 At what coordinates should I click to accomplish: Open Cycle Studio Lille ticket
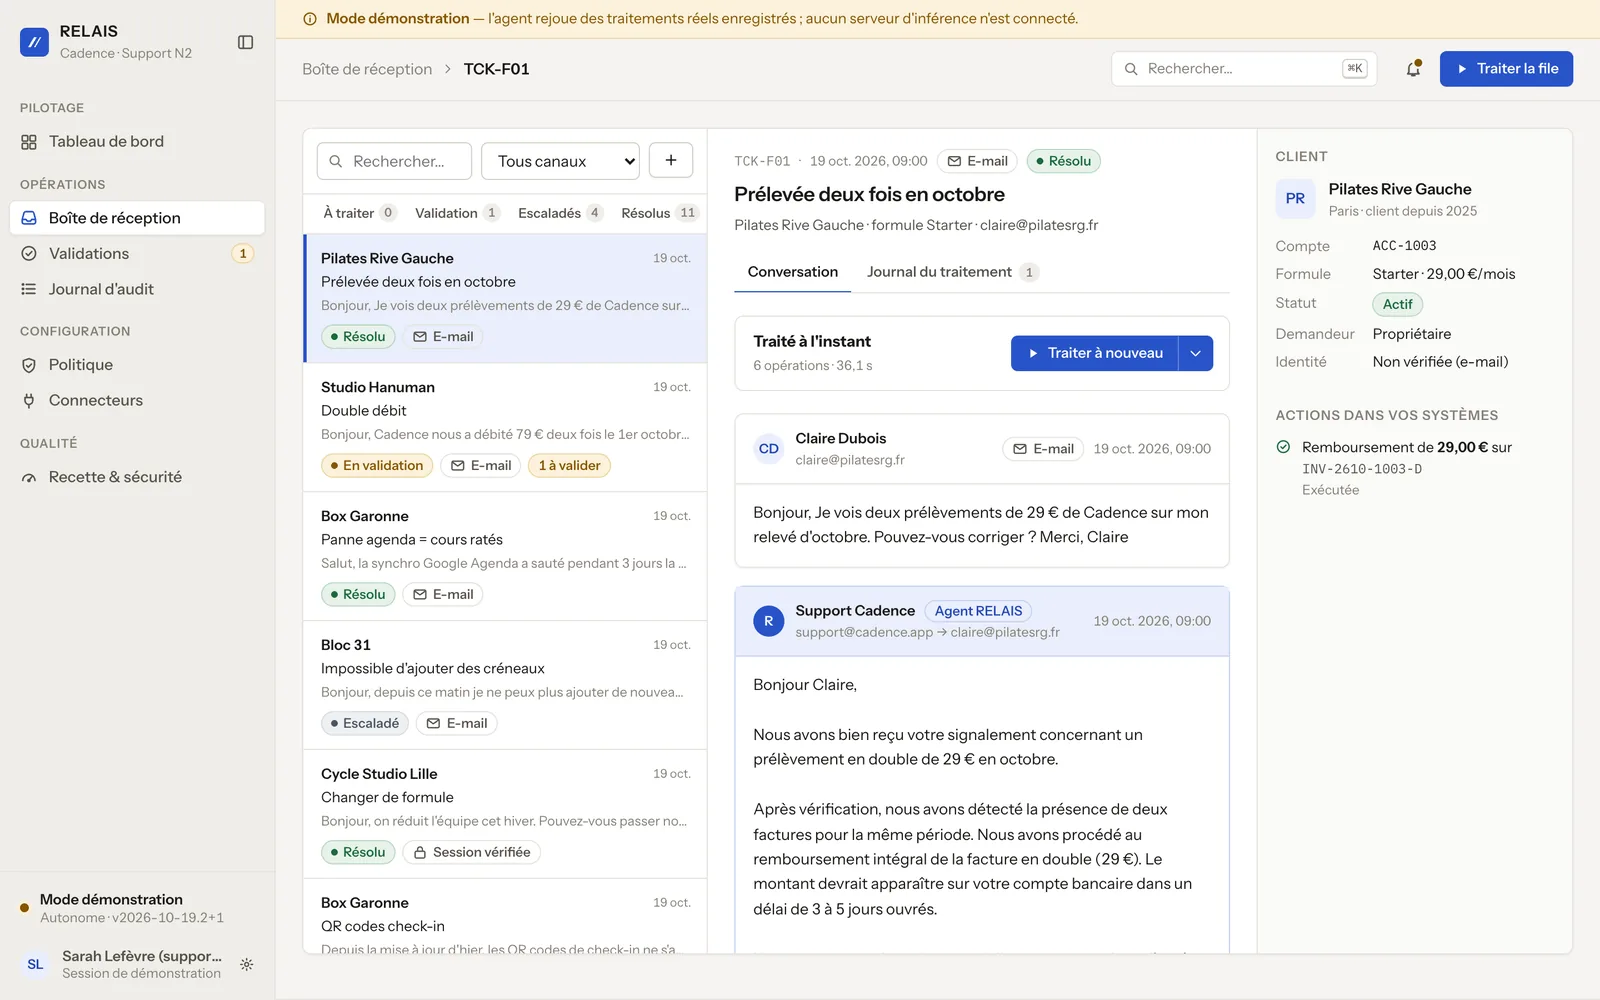(x=505, y=814)
